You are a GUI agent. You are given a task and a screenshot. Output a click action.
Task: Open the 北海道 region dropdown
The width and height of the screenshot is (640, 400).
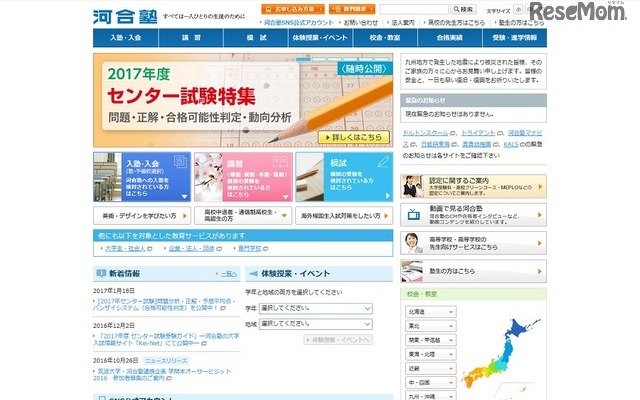coord(431,312)
